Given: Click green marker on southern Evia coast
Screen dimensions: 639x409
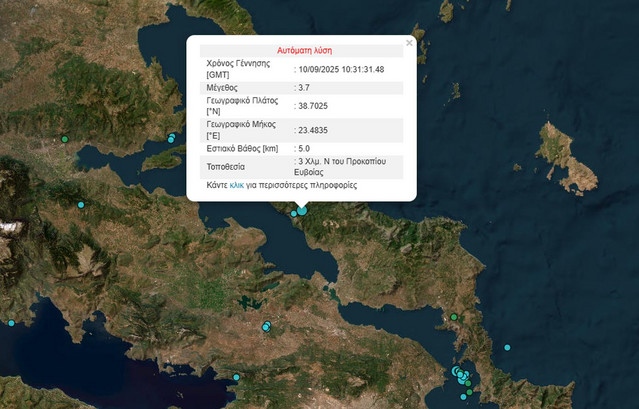Looking at the screenshot, I should pos(454,317).
